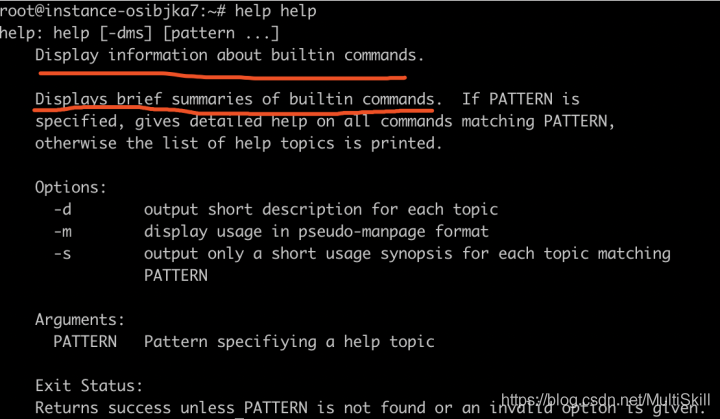Viewport: 720px width, 419px height.
Task: Click the 'help help' command at the prompt
Action: click(x=276, y=11)
